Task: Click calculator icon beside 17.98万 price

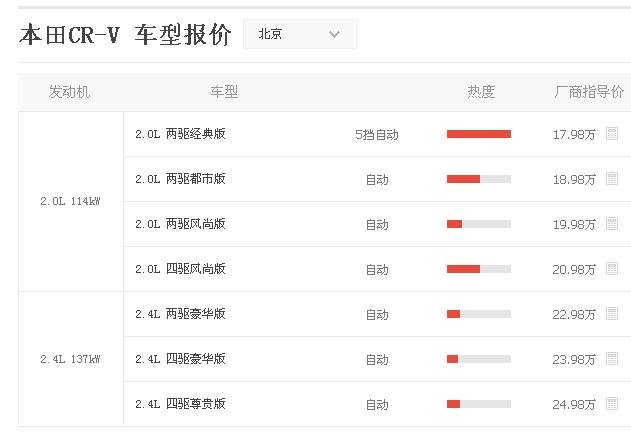Action: (x=612, y=133)
